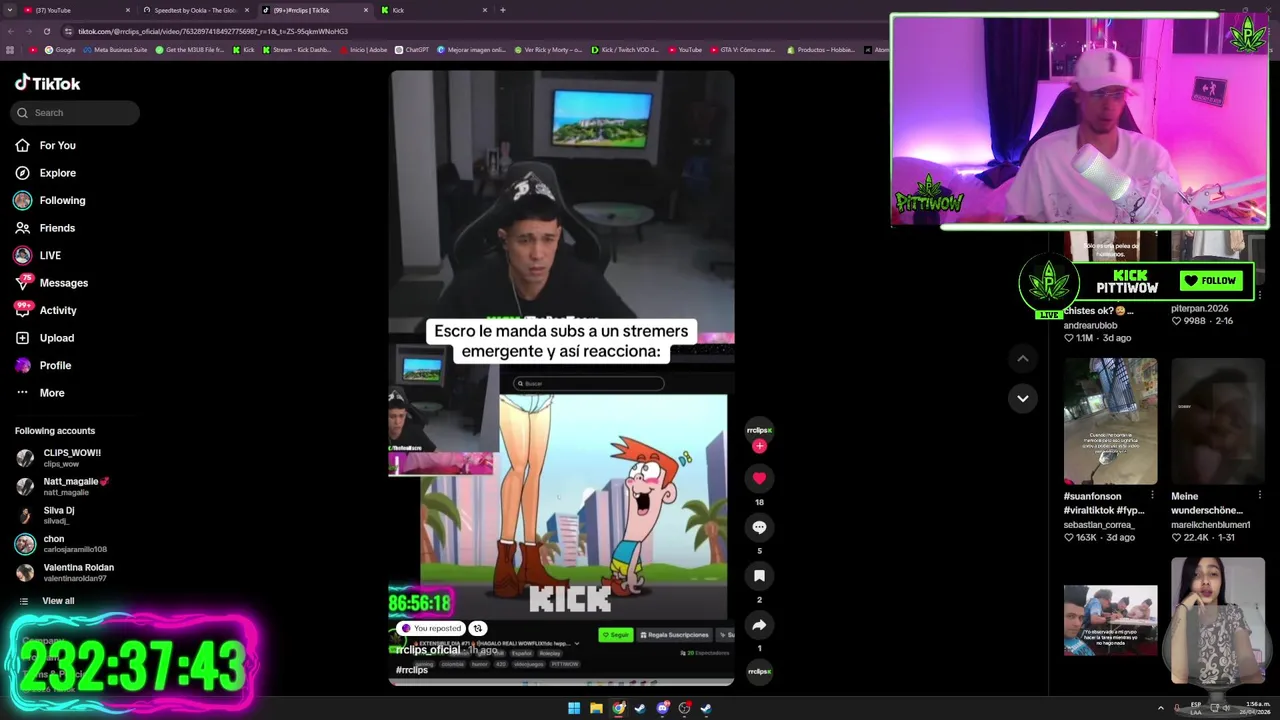
Task: Open the #suanfonson video thumbnail
Action: coord(1110,421)
